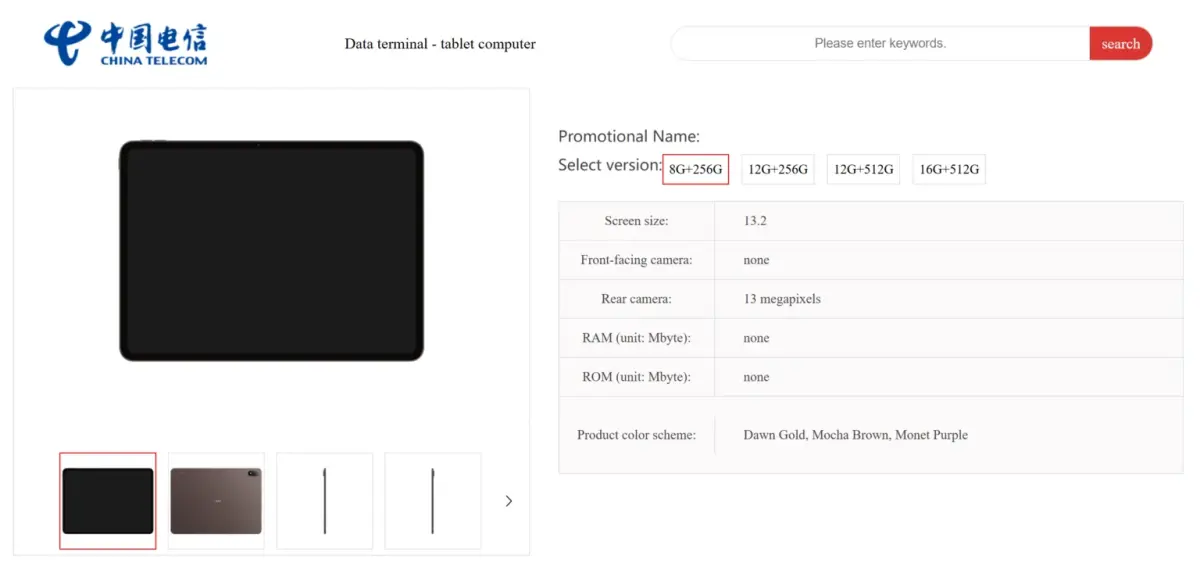
Task: Click the Product color scheme row label
Action: [x=636, y=435]
